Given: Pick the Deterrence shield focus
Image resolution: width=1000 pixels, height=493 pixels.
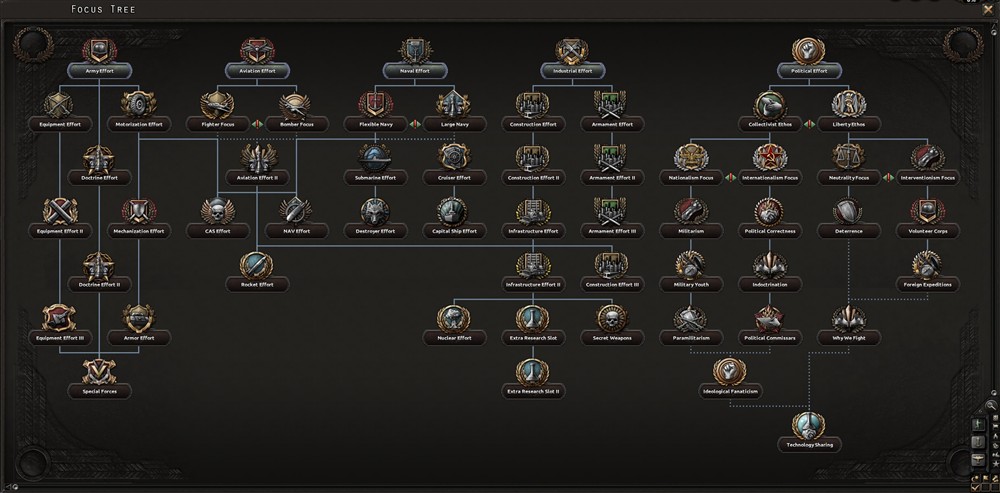Looking at the screenshot, I should point(849,211).
